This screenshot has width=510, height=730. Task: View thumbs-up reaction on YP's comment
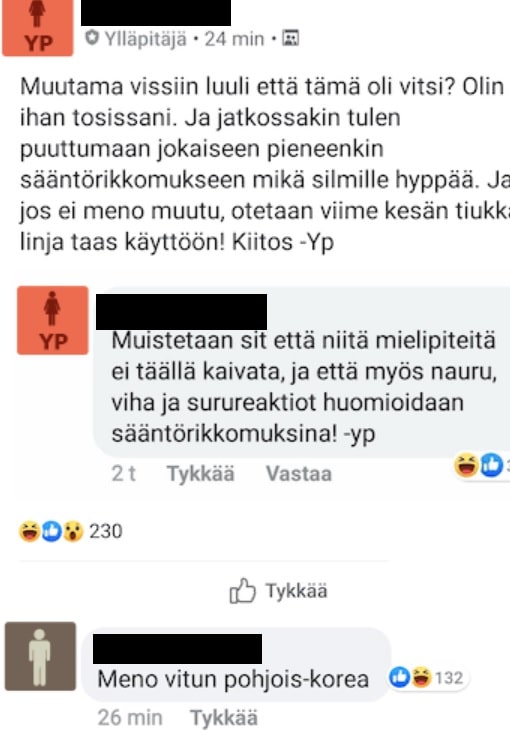[491, 465]
